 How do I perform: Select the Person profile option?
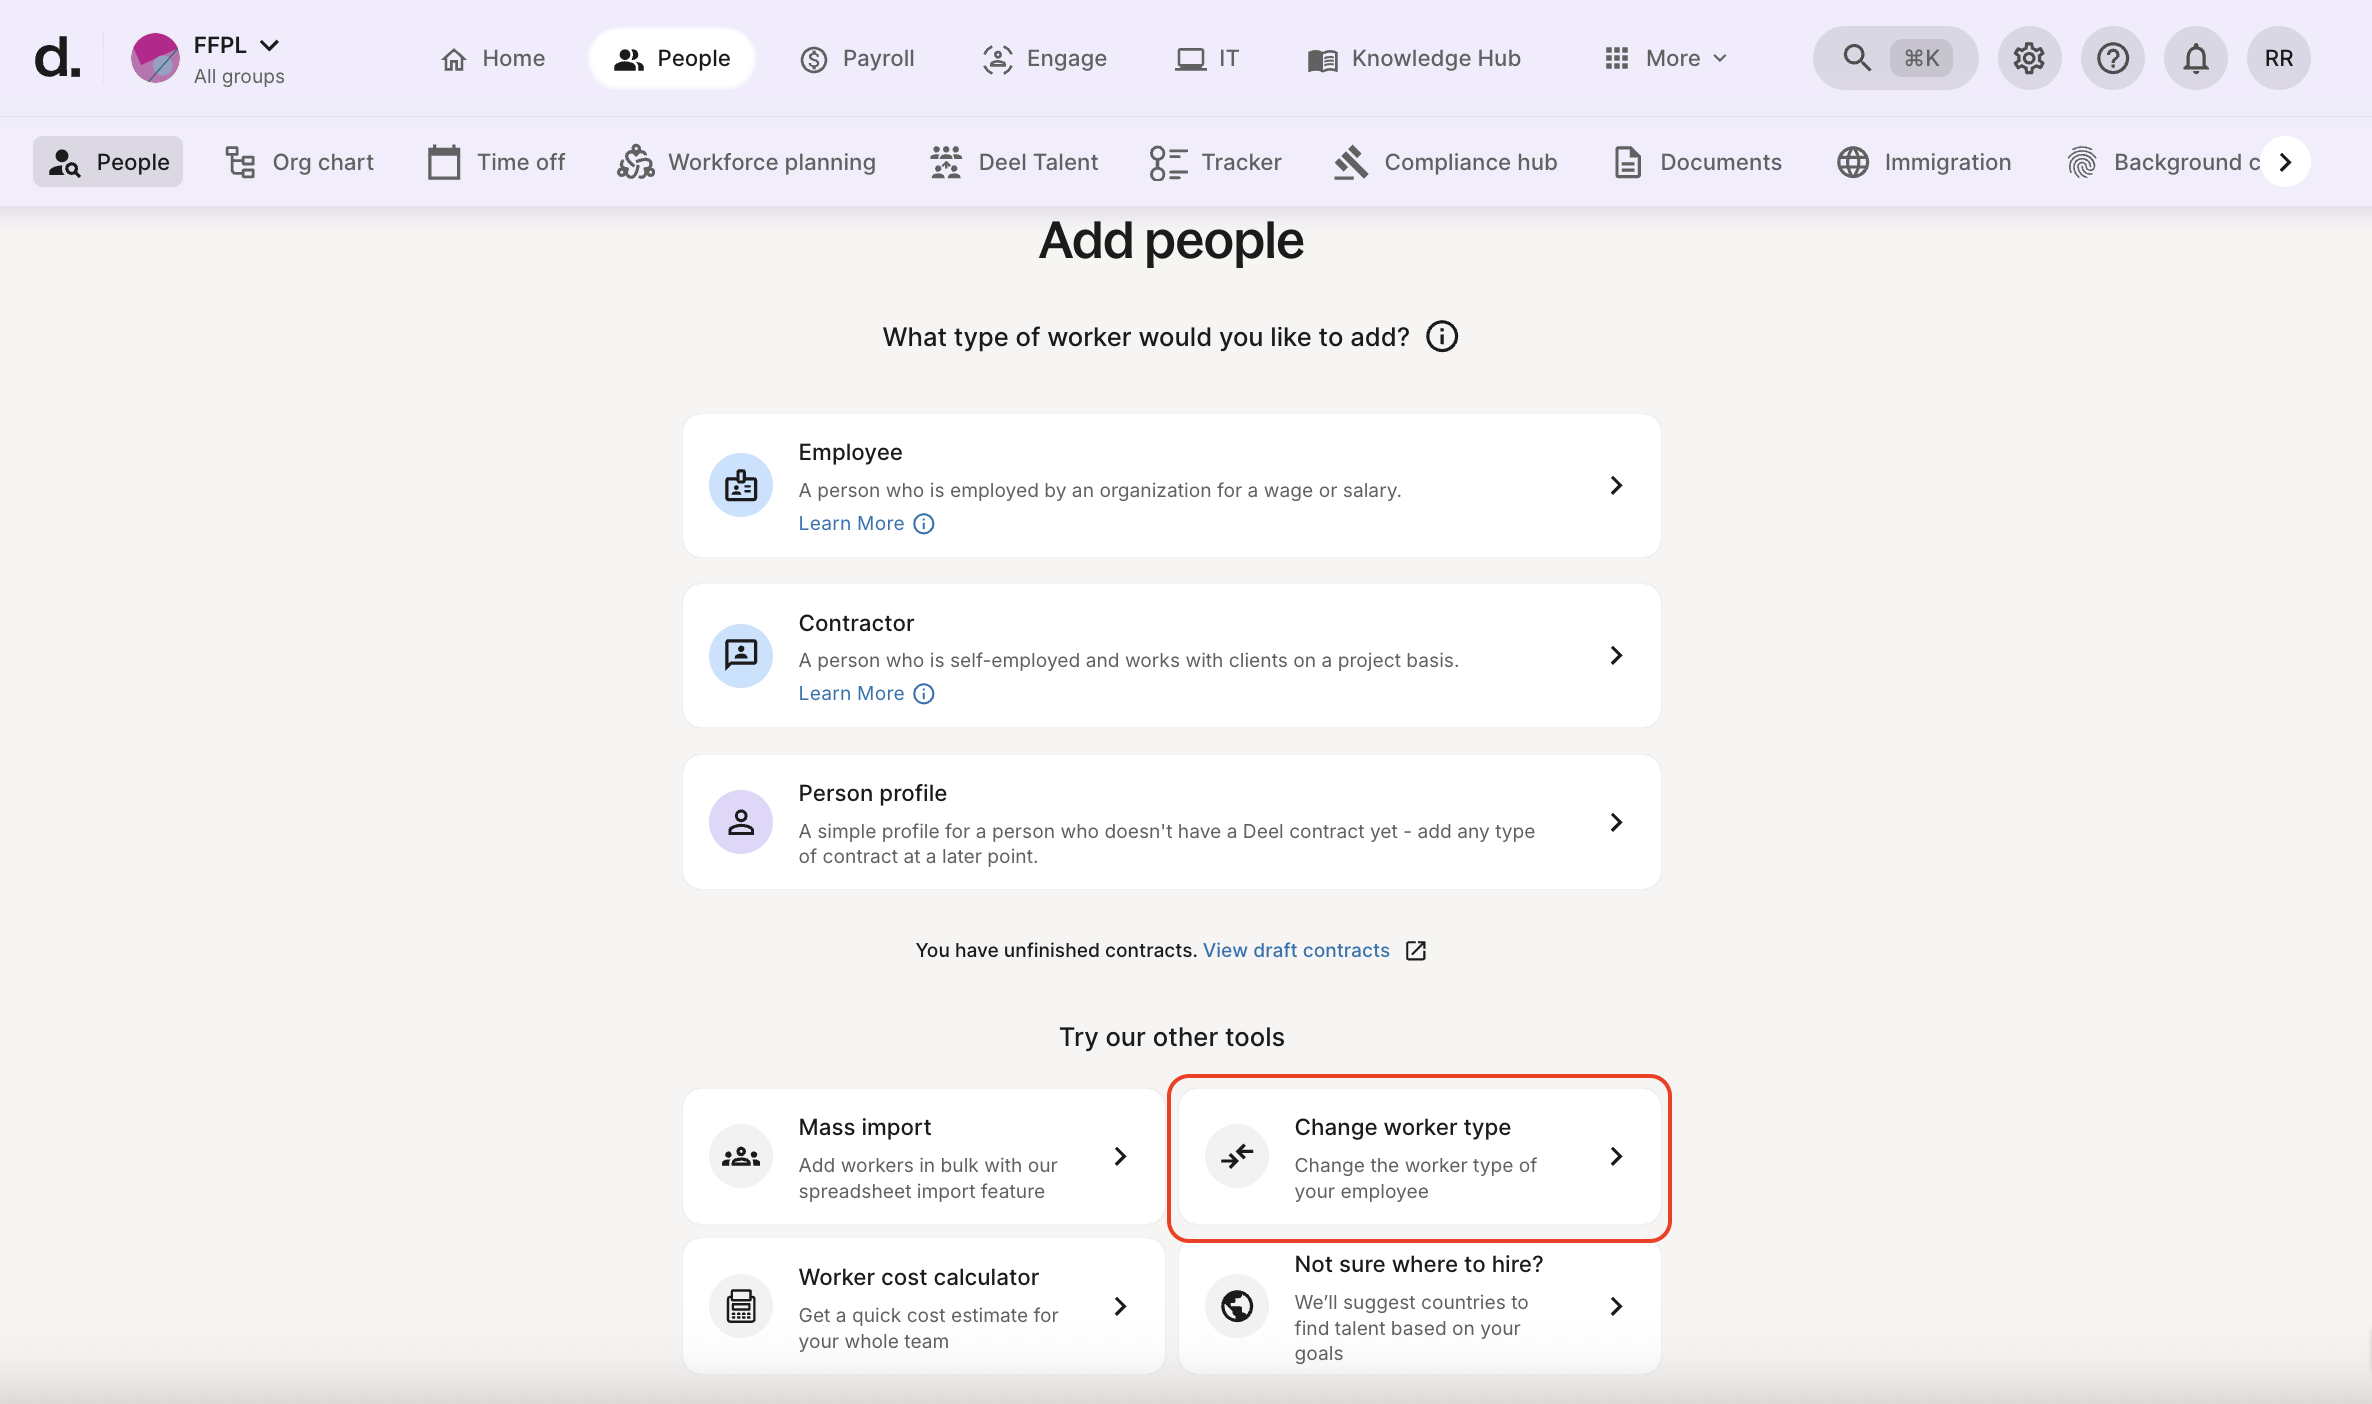pyautogui.click(x=1171, y=822)
